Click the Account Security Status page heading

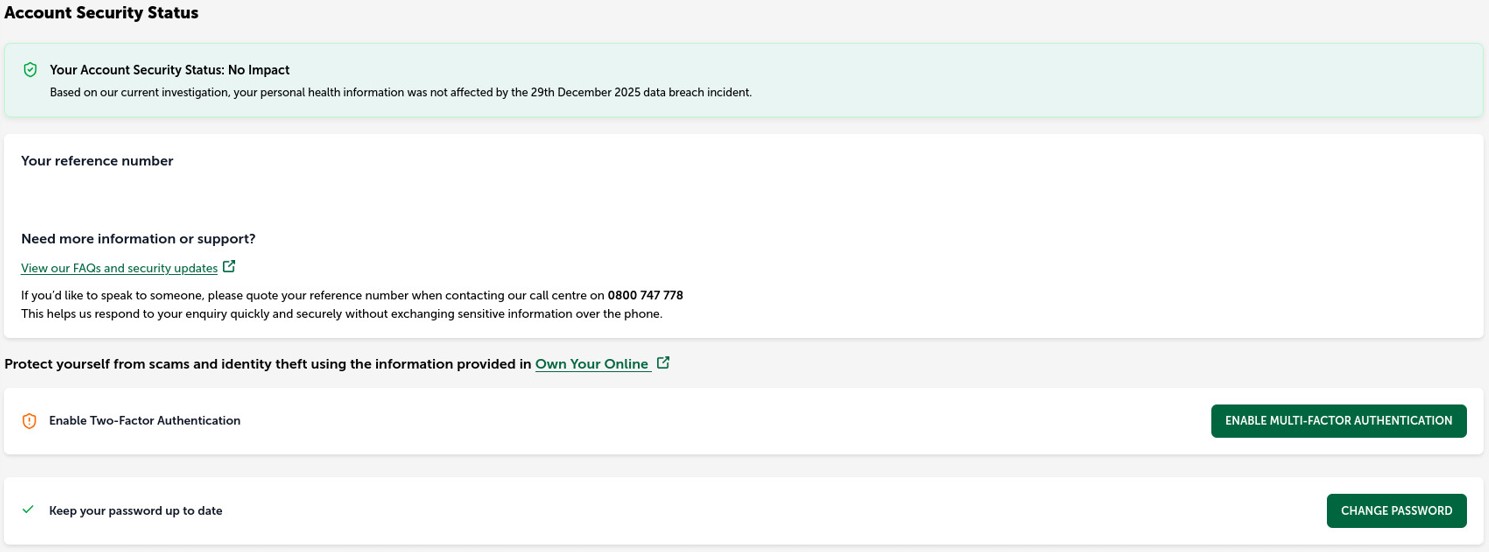click(101, 13)
